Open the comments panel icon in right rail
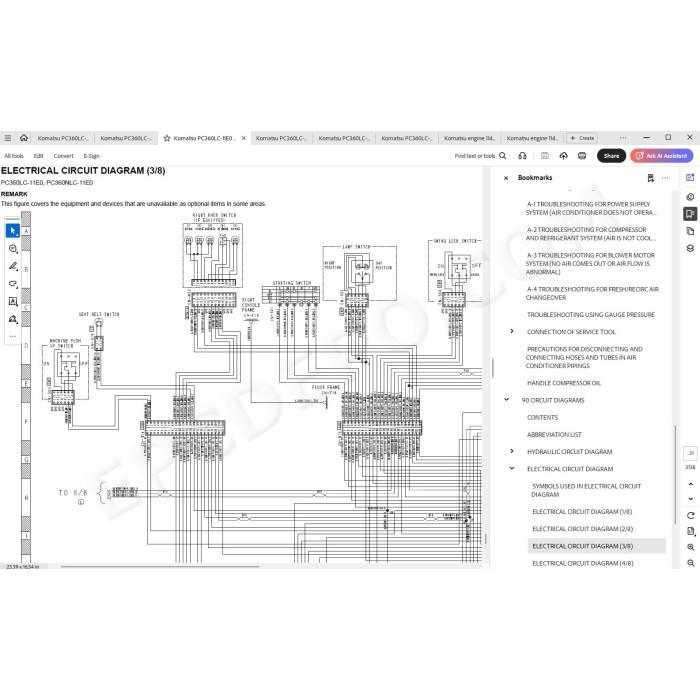Image resolution: width=700 pixels, height=700 pixels. [x=690, y=197]
